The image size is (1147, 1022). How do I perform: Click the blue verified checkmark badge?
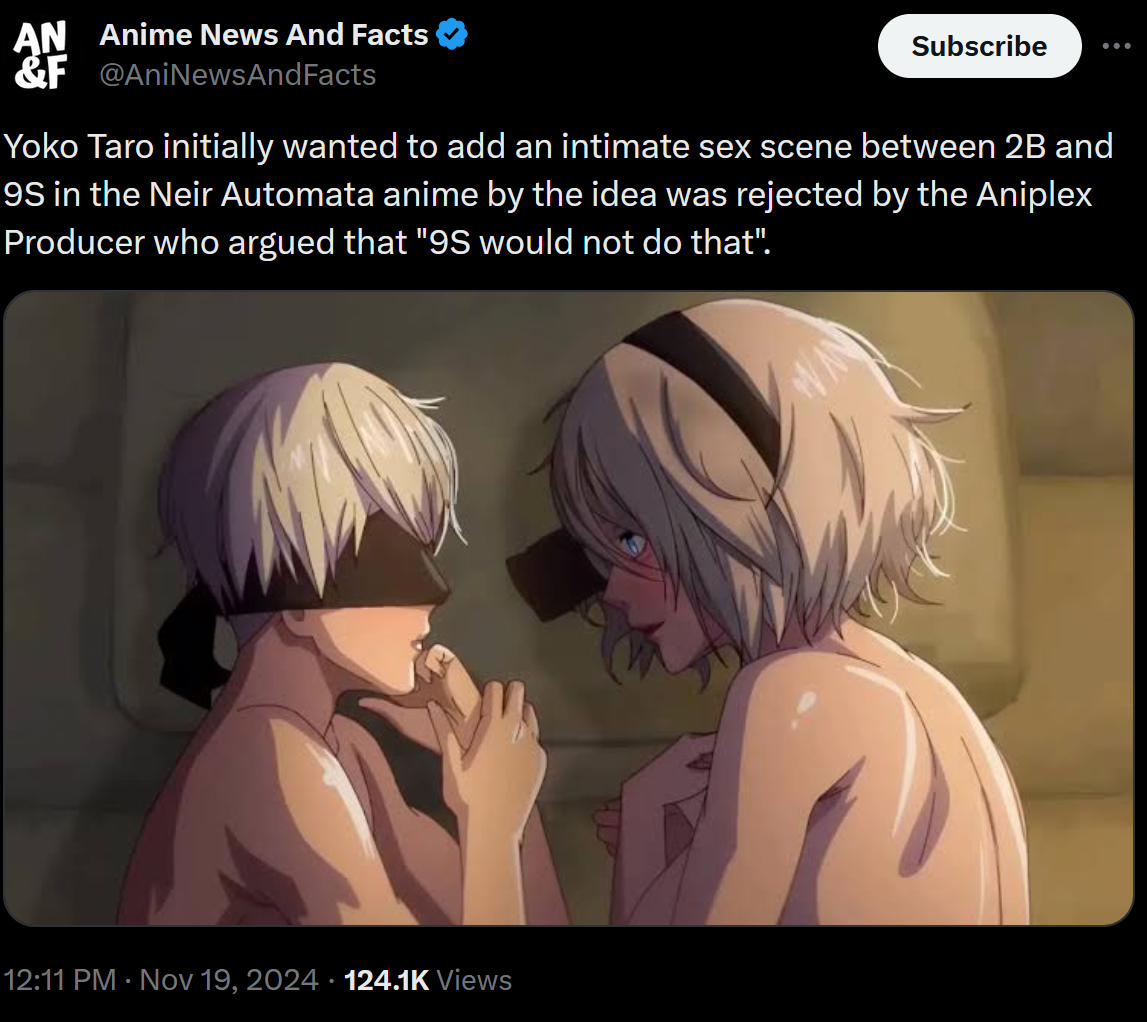452,34
